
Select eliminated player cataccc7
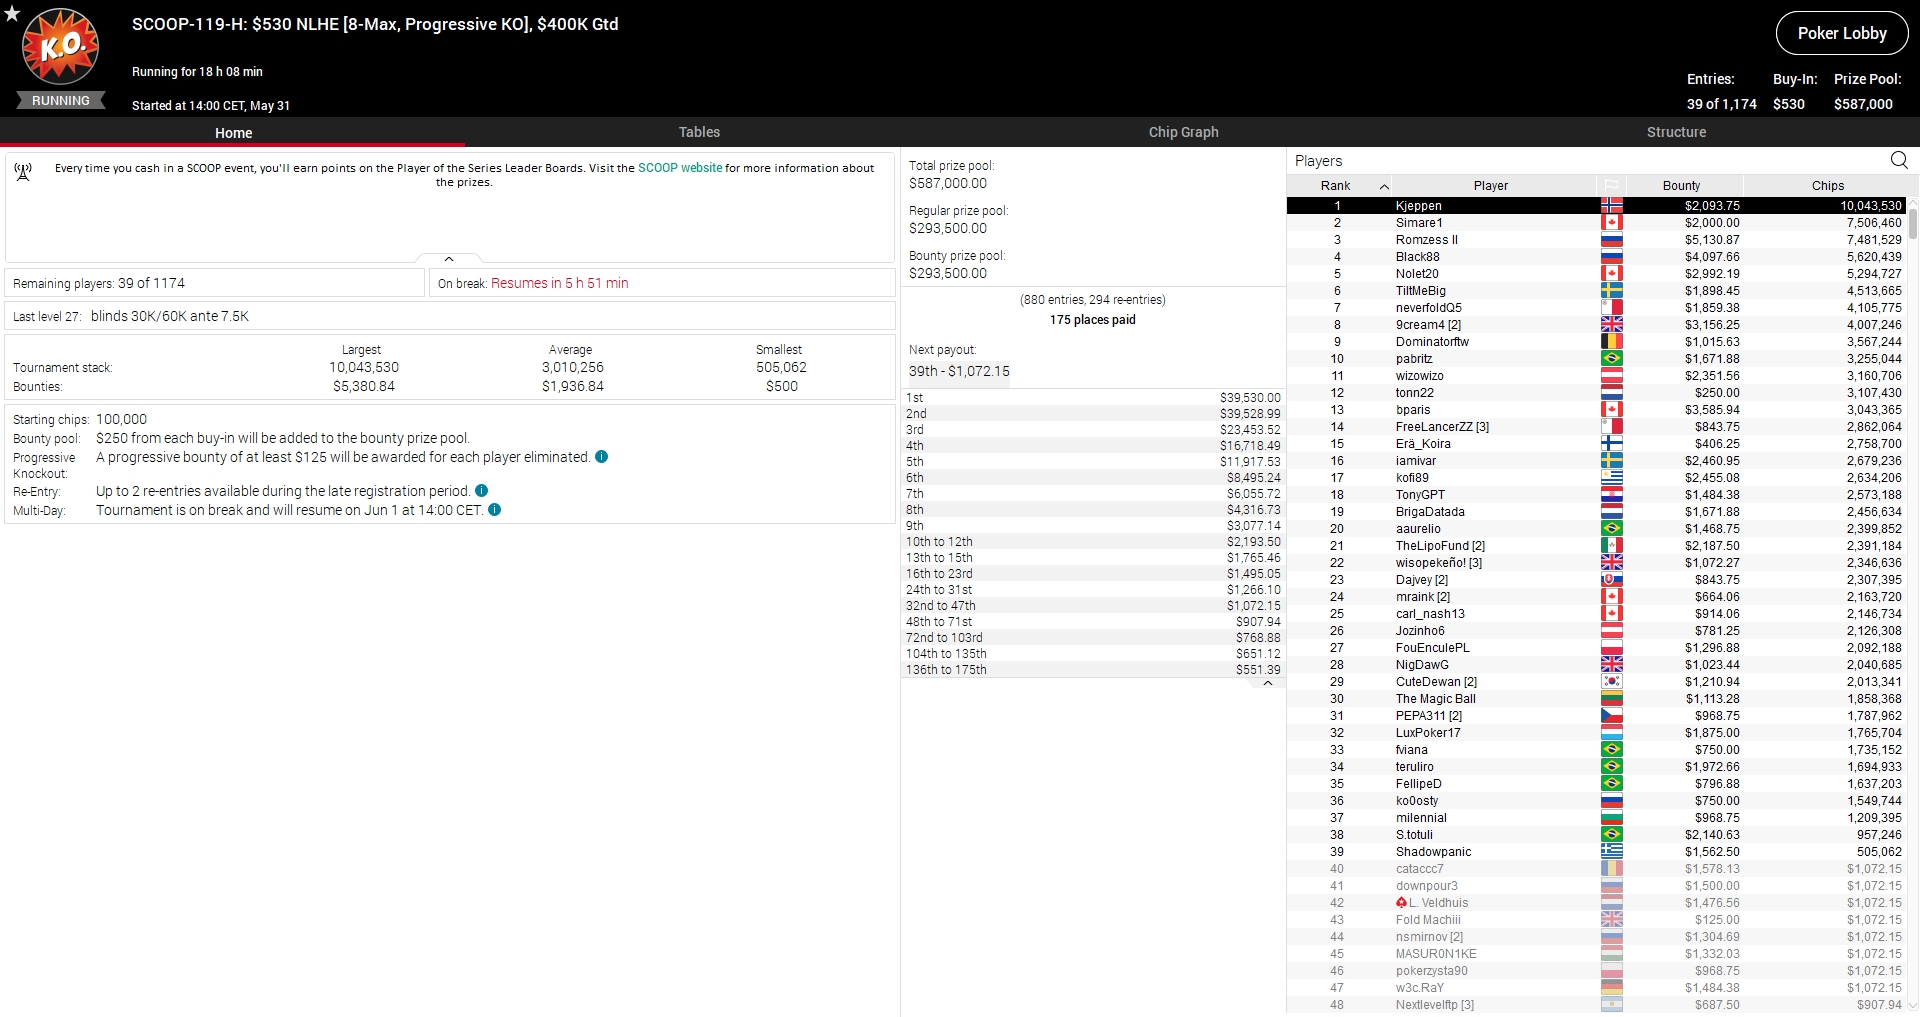[x=1596, y=869]
